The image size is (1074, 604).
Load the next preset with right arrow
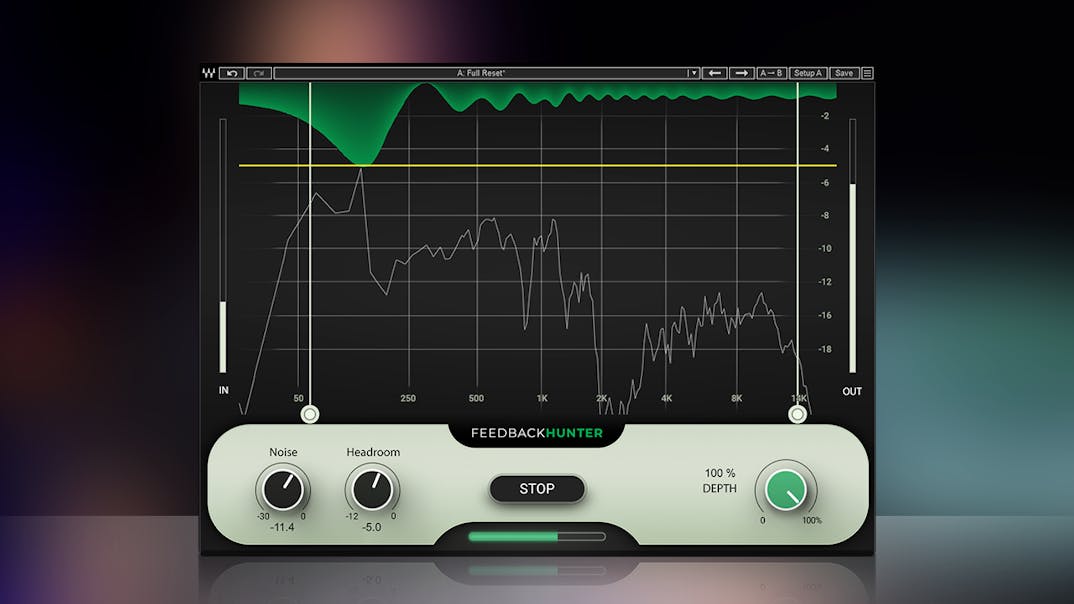tap(741, 73)
